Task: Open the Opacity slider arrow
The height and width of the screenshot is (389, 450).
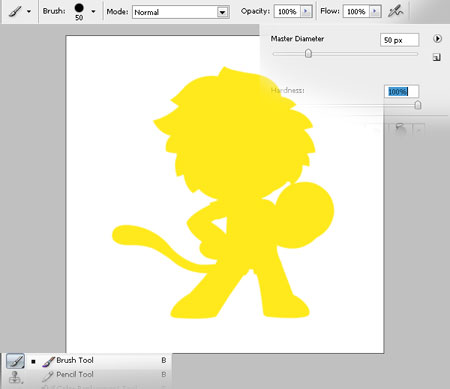Action: [x=305, y=12]
